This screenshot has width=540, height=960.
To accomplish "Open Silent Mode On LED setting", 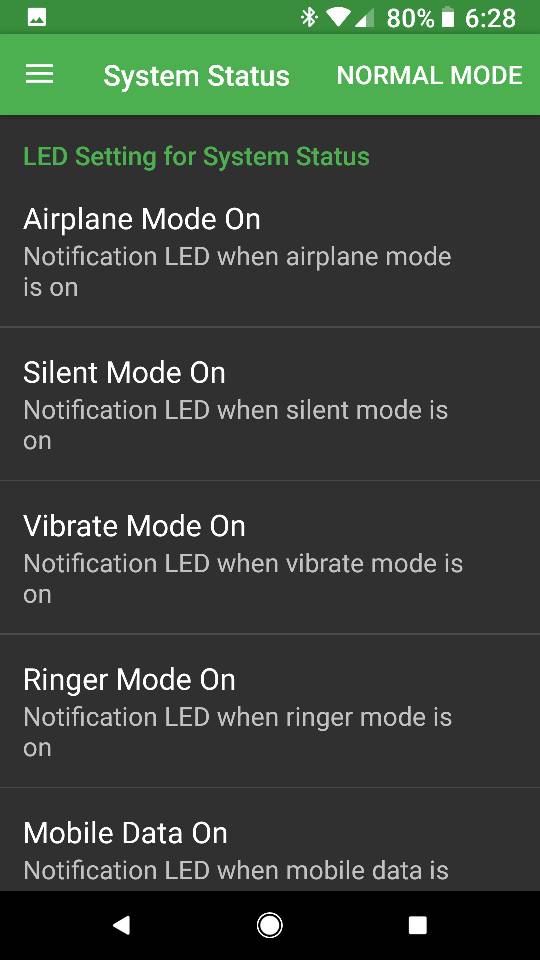I will coord(270,404).
